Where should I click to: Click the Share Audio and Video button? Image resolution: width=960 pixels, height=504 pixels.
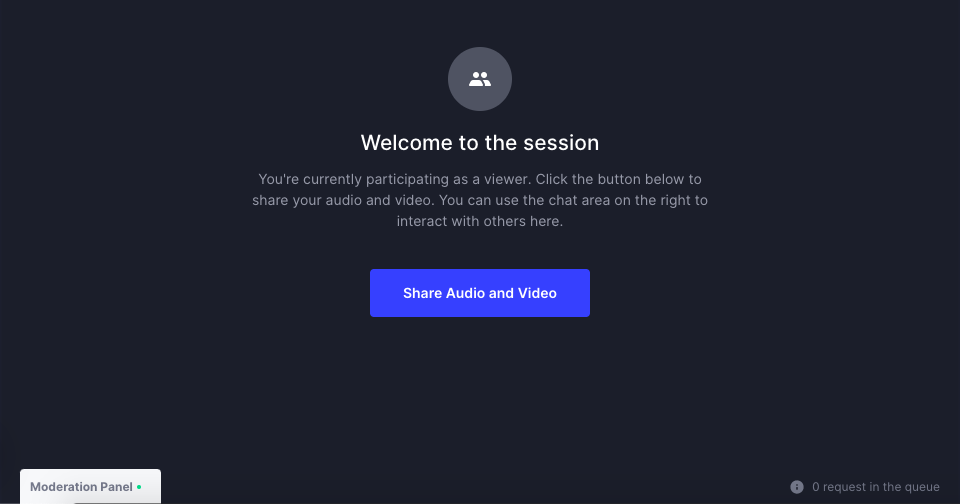(479, 293)
